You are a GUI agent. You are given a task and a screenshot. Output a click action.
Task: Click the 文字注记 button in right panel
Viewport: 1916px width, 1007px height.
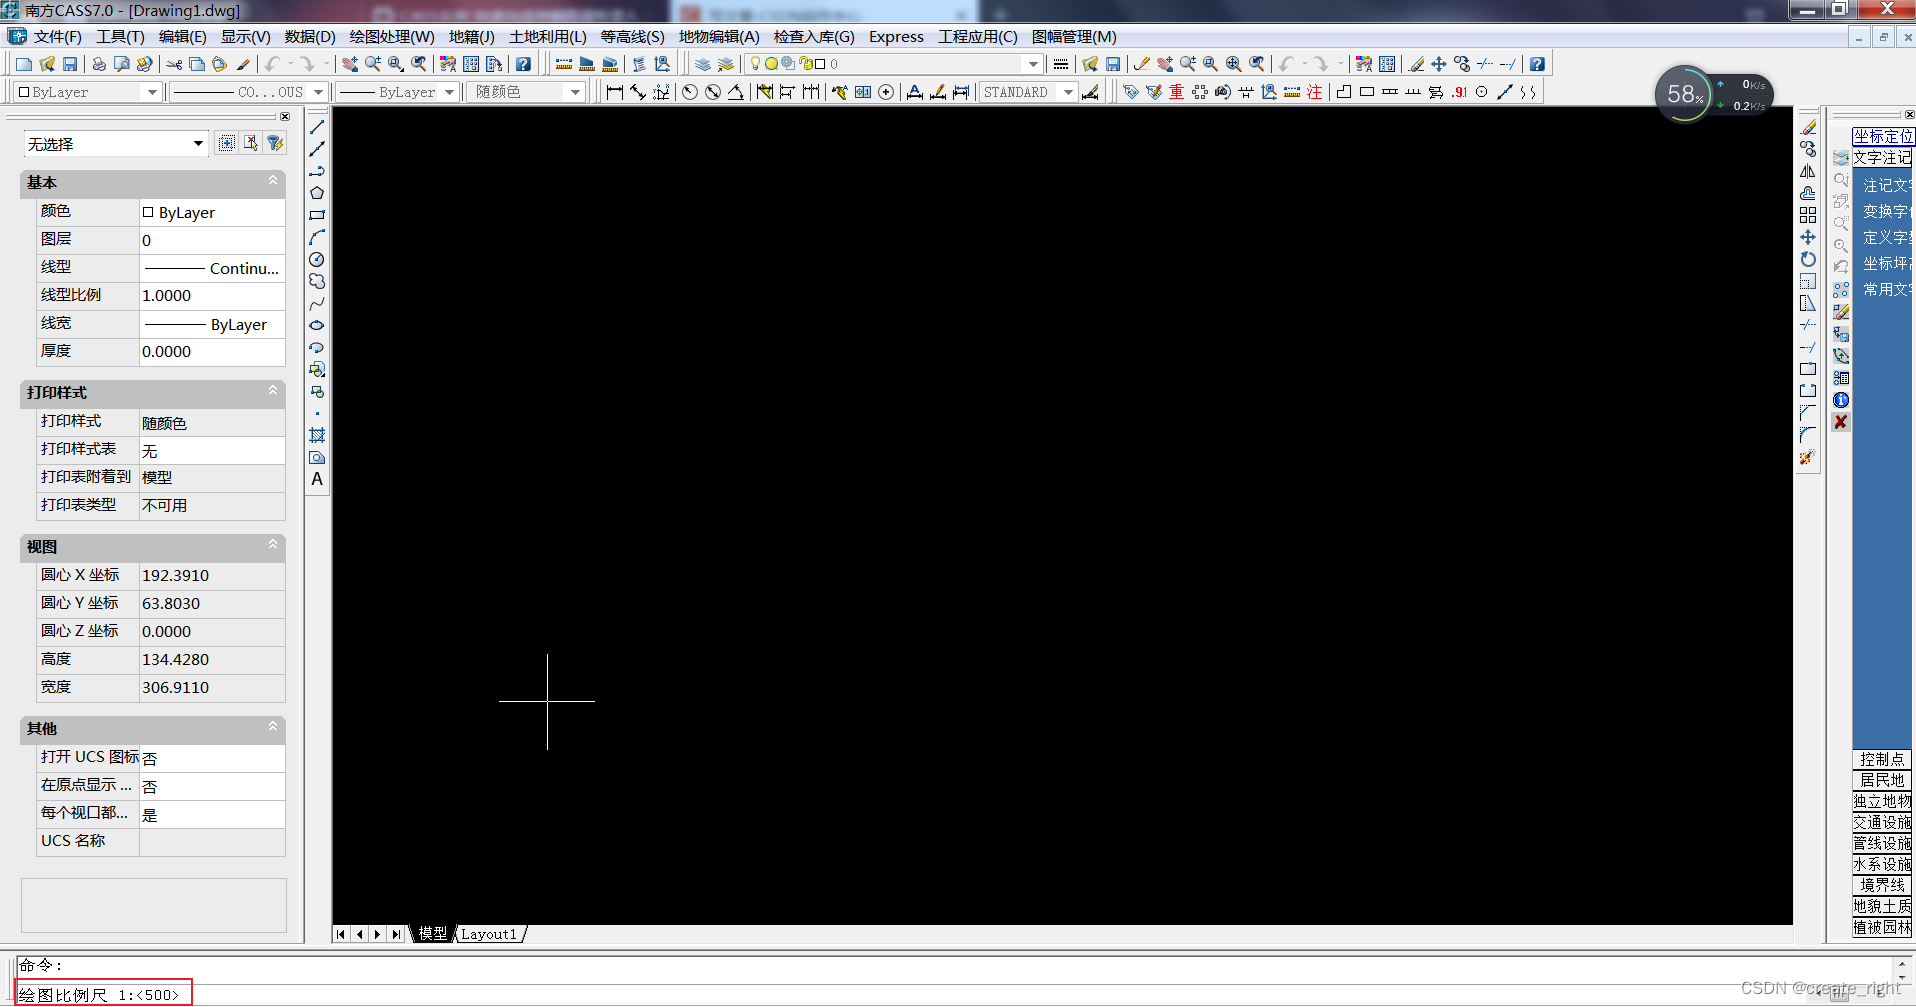coord(1883,158)
